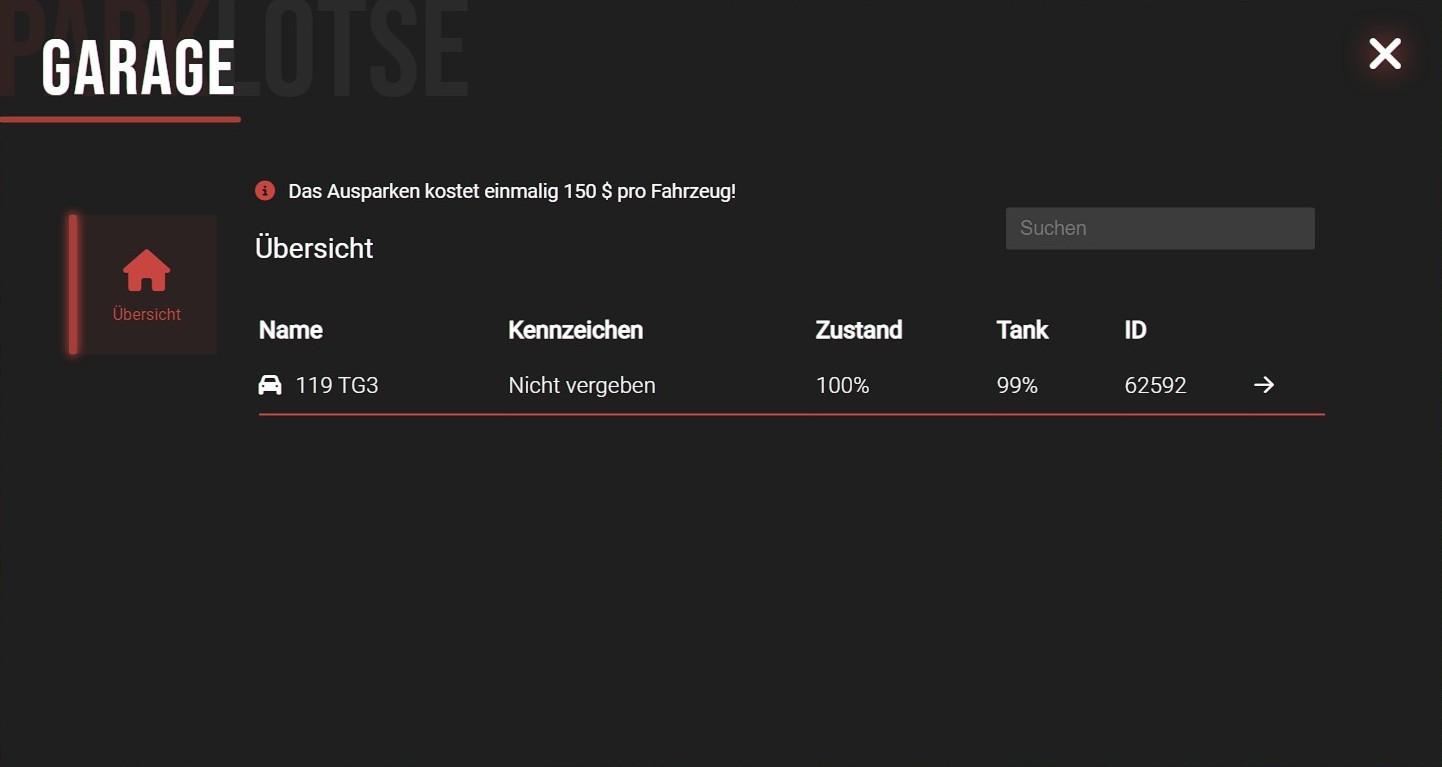Focus the Suchen search field
This screenshot has width=1442, height=767.
point(1159,228)
